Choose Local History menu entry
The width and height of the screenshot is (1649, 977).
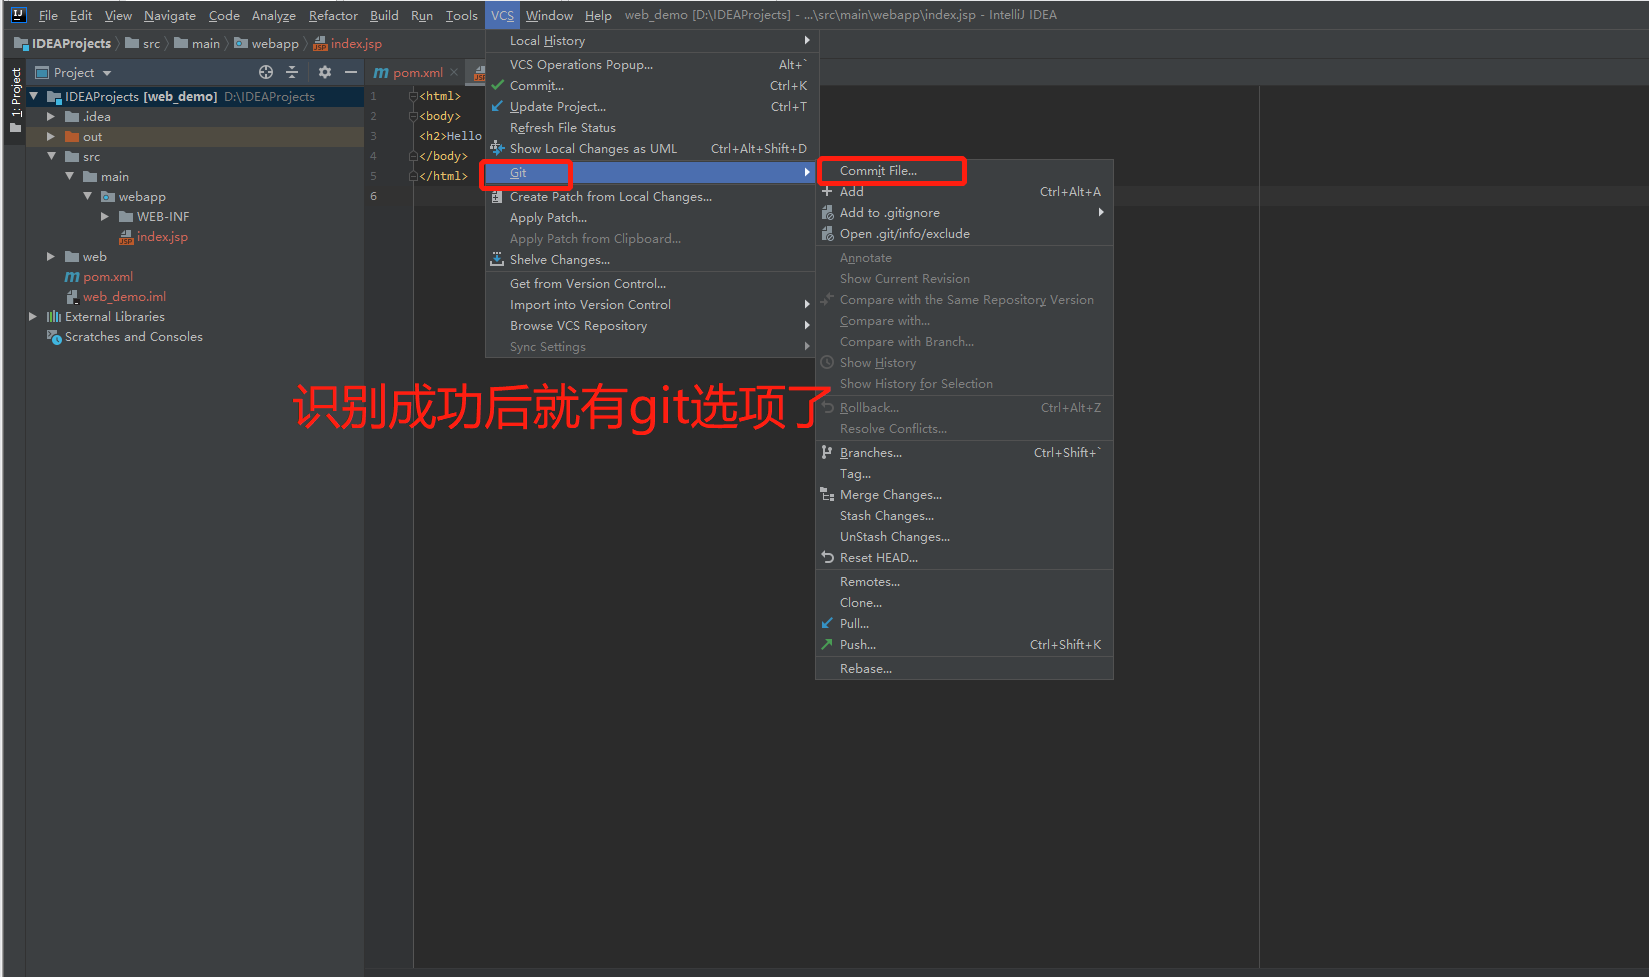652,41
